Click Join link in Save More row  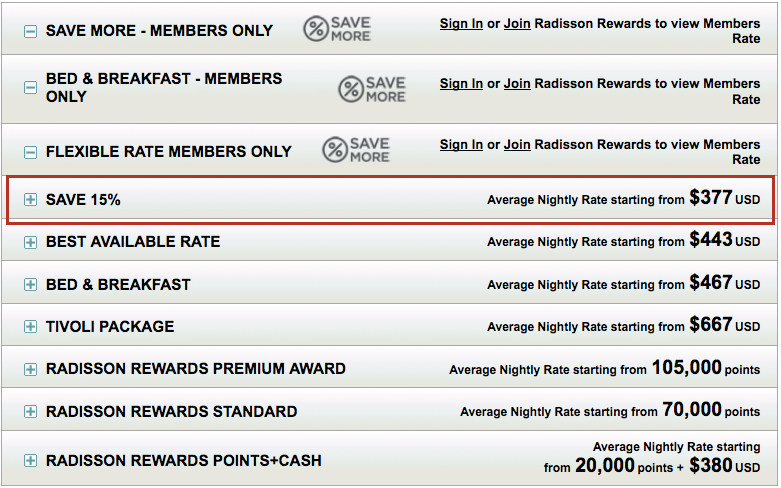[x=517, y=23]
